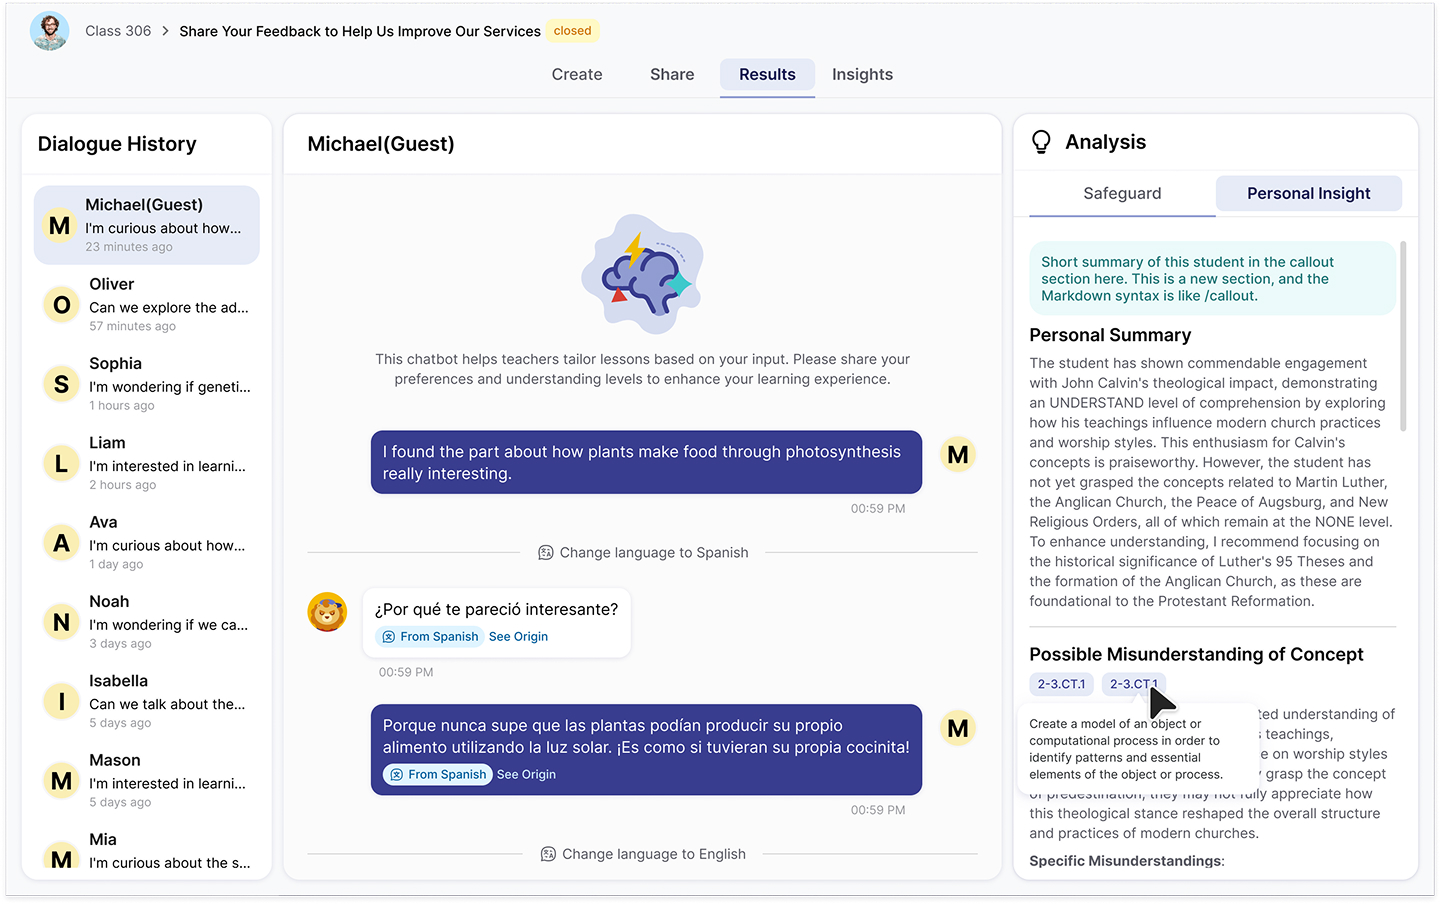1440x905 pixels.
Task: Click the Analysis lightbulb icon
Action: [x=1041, y=142]
